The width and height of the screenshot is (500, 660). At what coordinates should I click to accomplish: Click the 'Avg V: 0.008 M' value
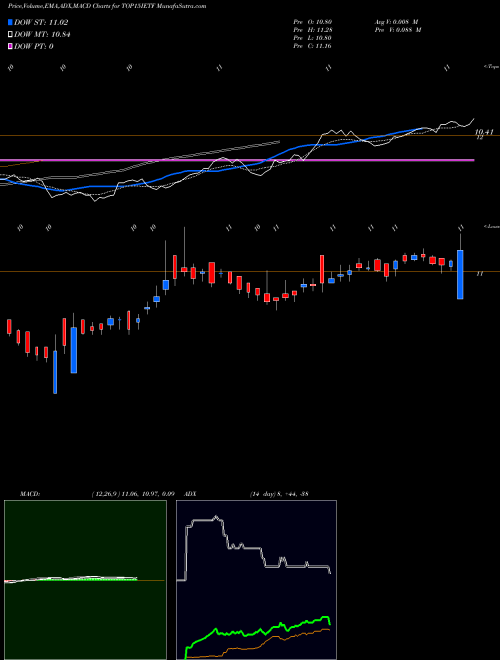point(396,22)
